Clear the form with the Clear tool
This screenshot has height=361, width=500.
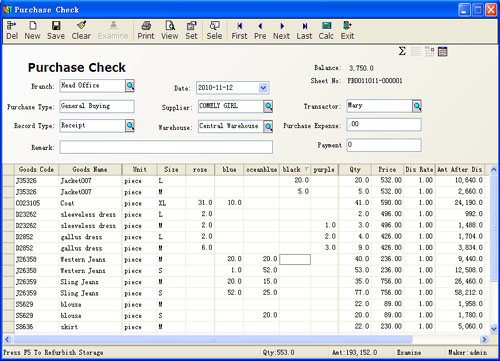pos(81,30)
